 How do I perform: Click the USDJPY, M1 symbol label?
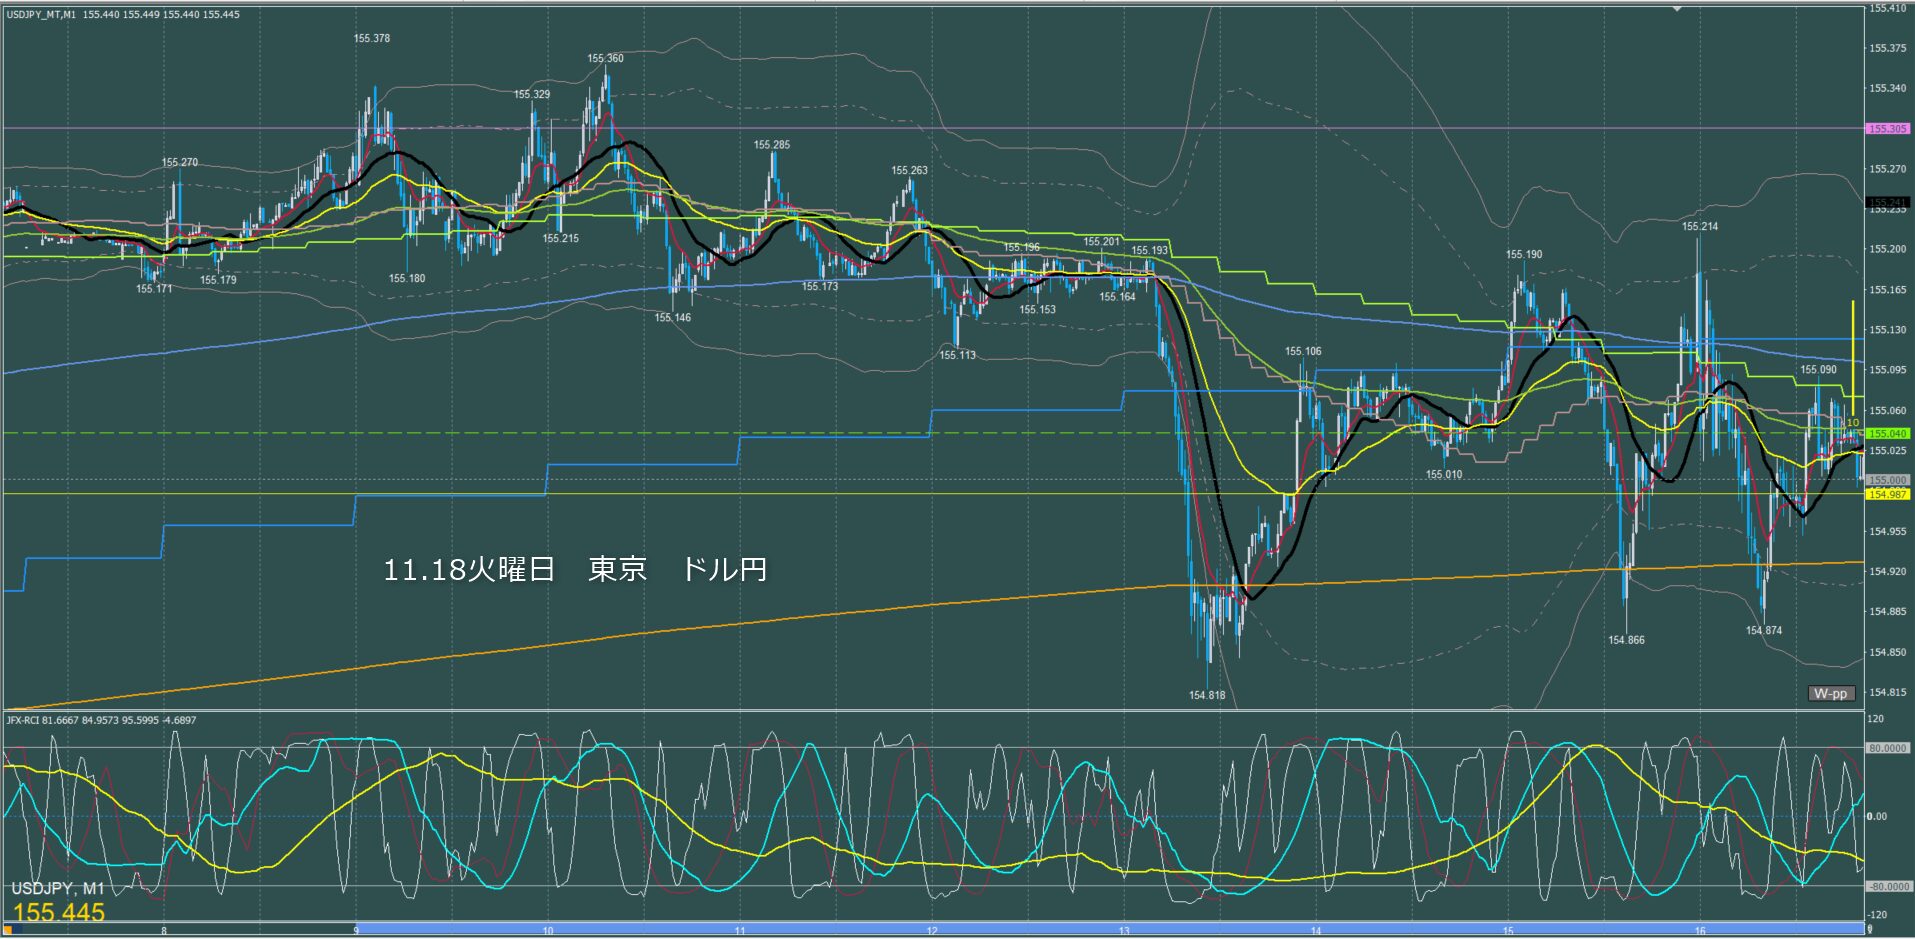[x=58, y=888]
